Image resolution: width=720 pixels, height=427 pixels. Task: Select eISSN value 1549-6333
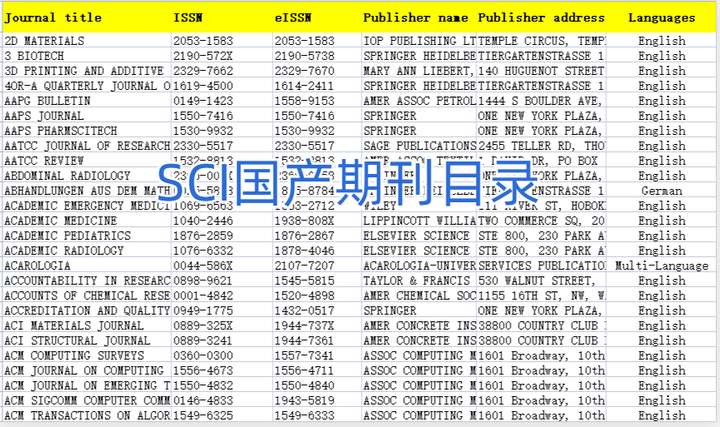pyautogui.click(x=317, y=416)
